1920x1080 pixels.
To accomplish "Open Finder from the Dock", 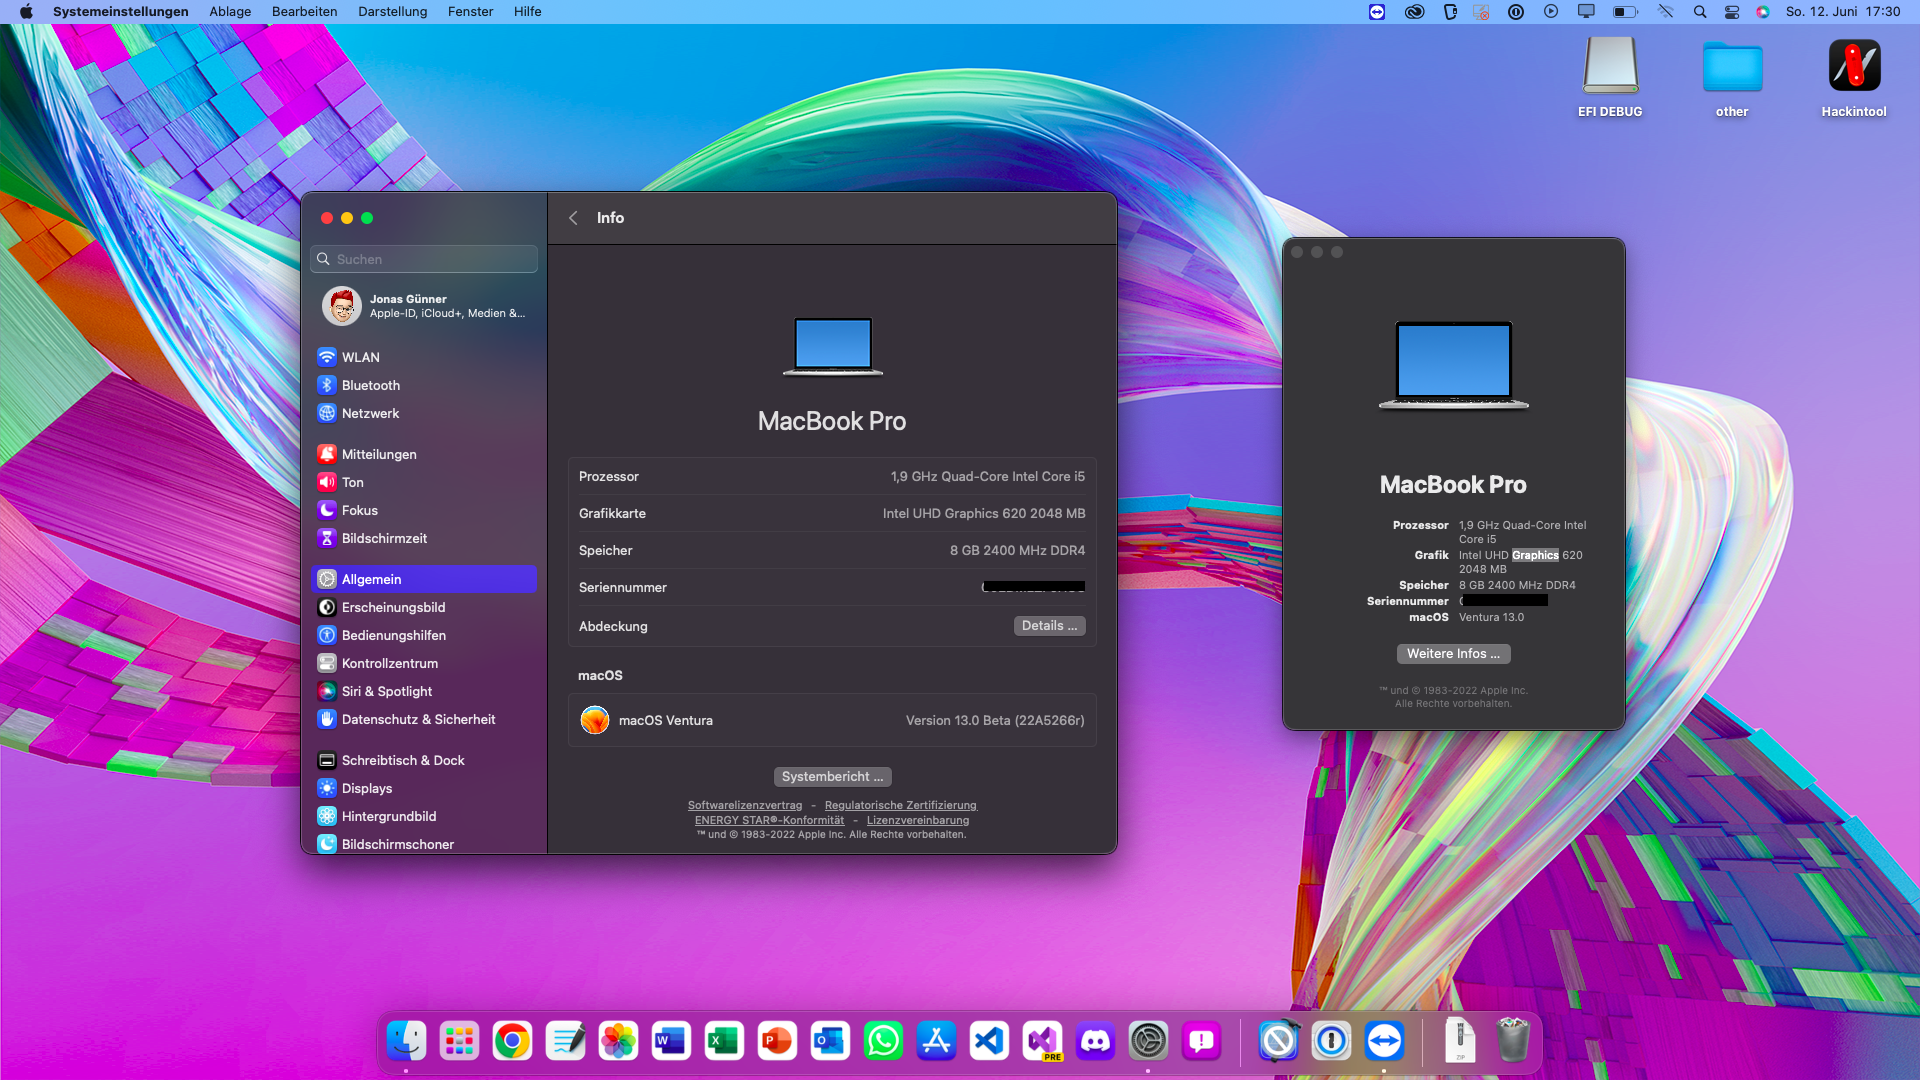I will (x=406, y=1041).
